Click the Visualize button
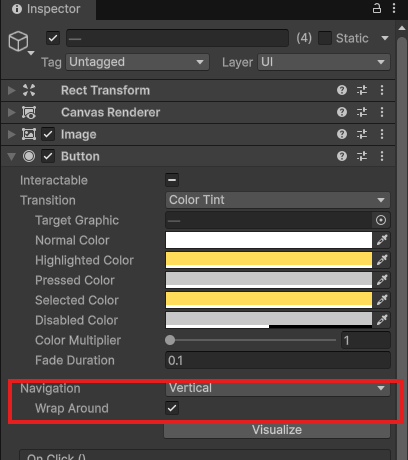Viewport: 408px width, 460px height. 277,430
